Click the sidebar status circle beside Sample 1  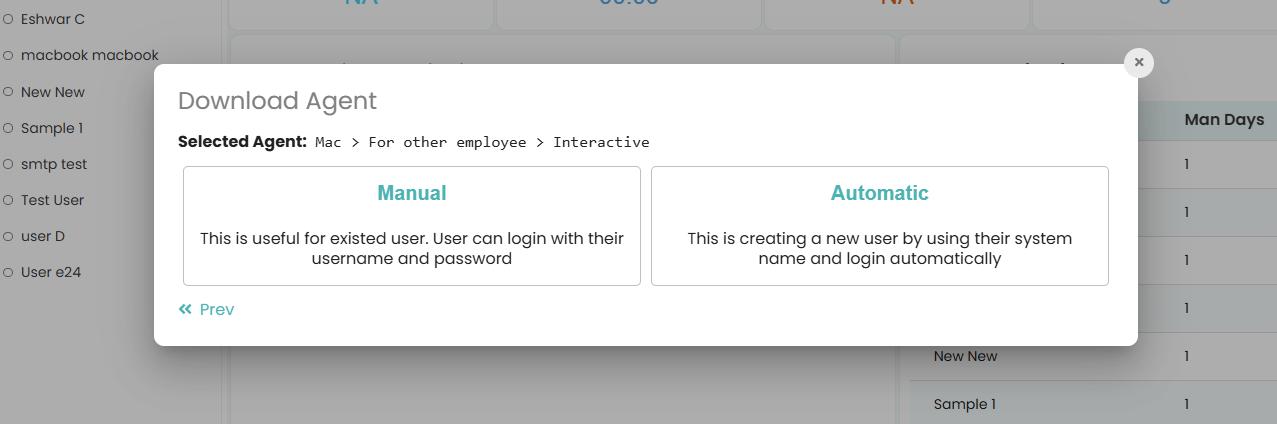[x=8, y=128]
